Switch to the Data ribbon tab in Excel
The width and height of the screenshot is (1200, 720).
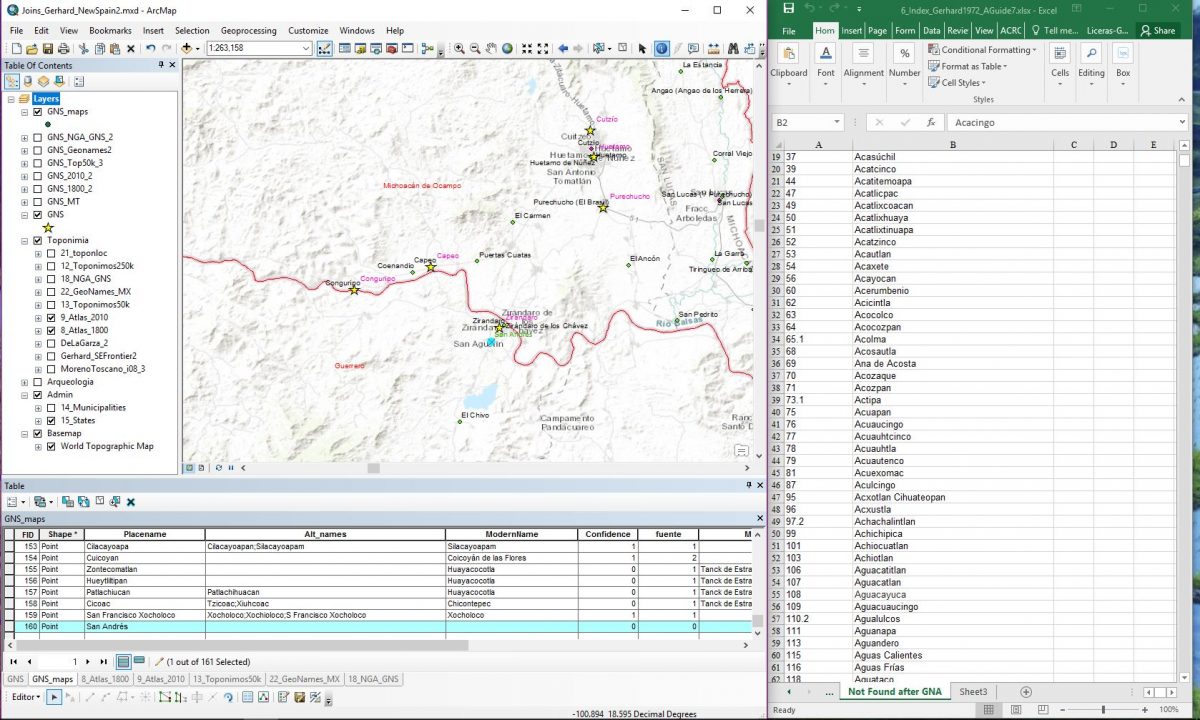[930, 30]
